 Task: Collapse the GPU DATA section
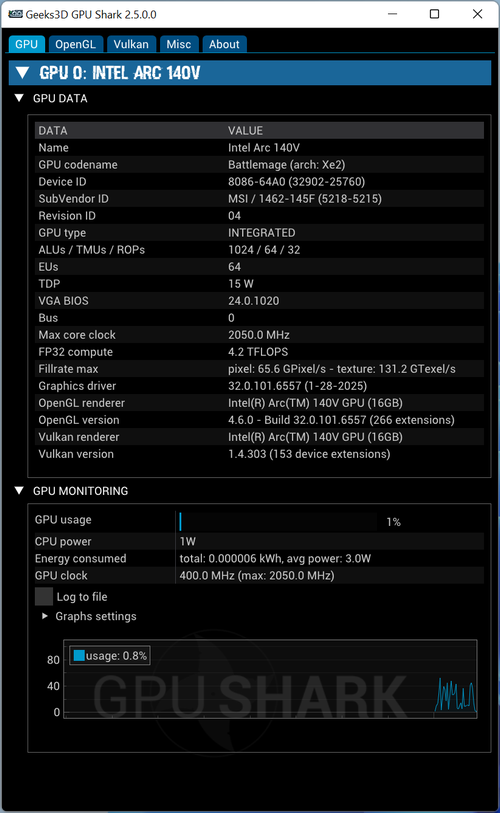[x=19, y=98]
